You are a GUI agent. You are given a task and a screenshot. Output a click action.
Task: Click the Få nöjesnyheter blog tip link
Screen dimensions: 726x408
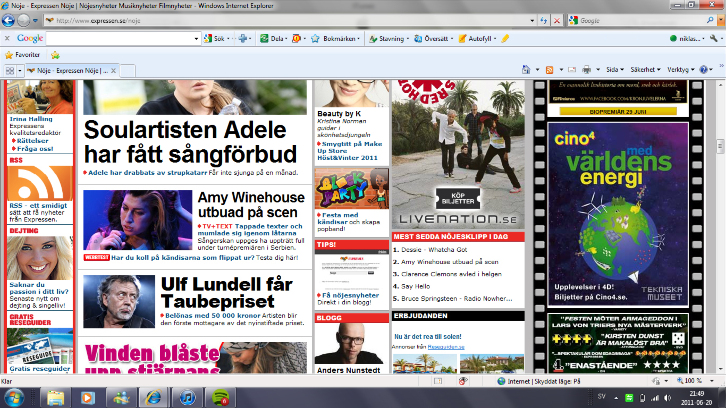pyautogui.click(x=350, y=295)
